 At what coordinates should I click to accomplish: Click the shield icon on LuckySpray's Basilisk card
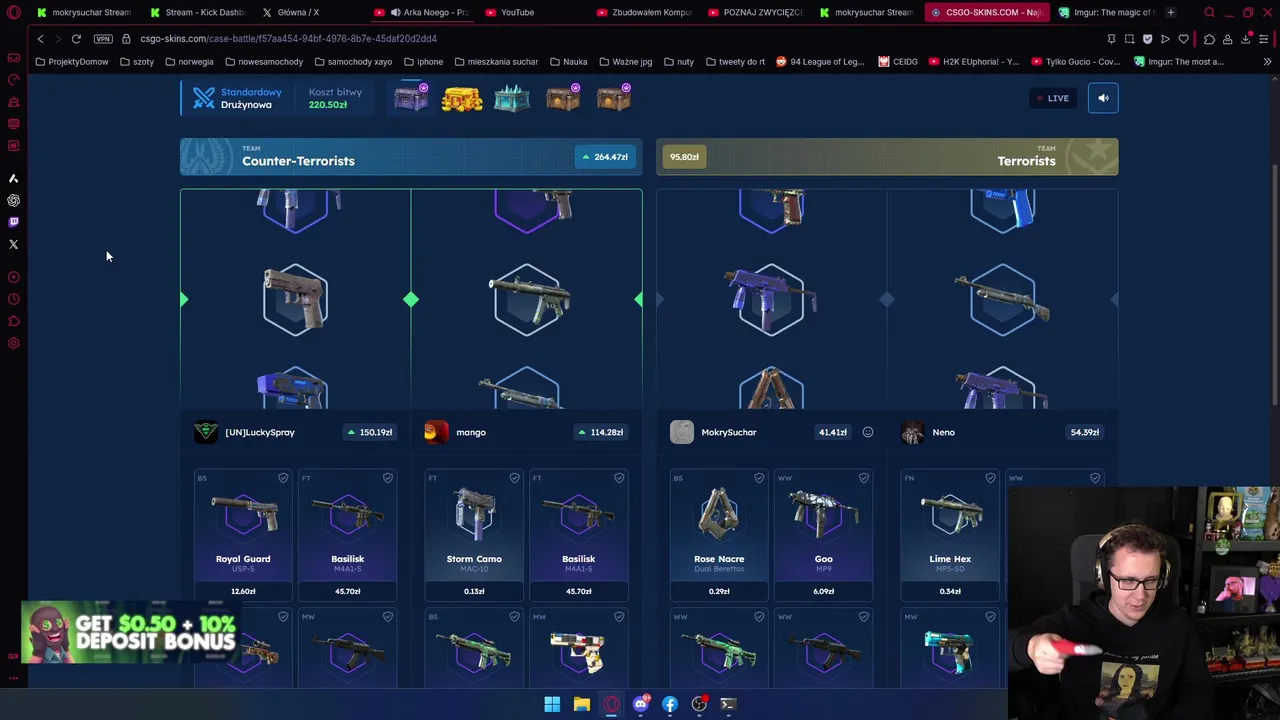388,479
